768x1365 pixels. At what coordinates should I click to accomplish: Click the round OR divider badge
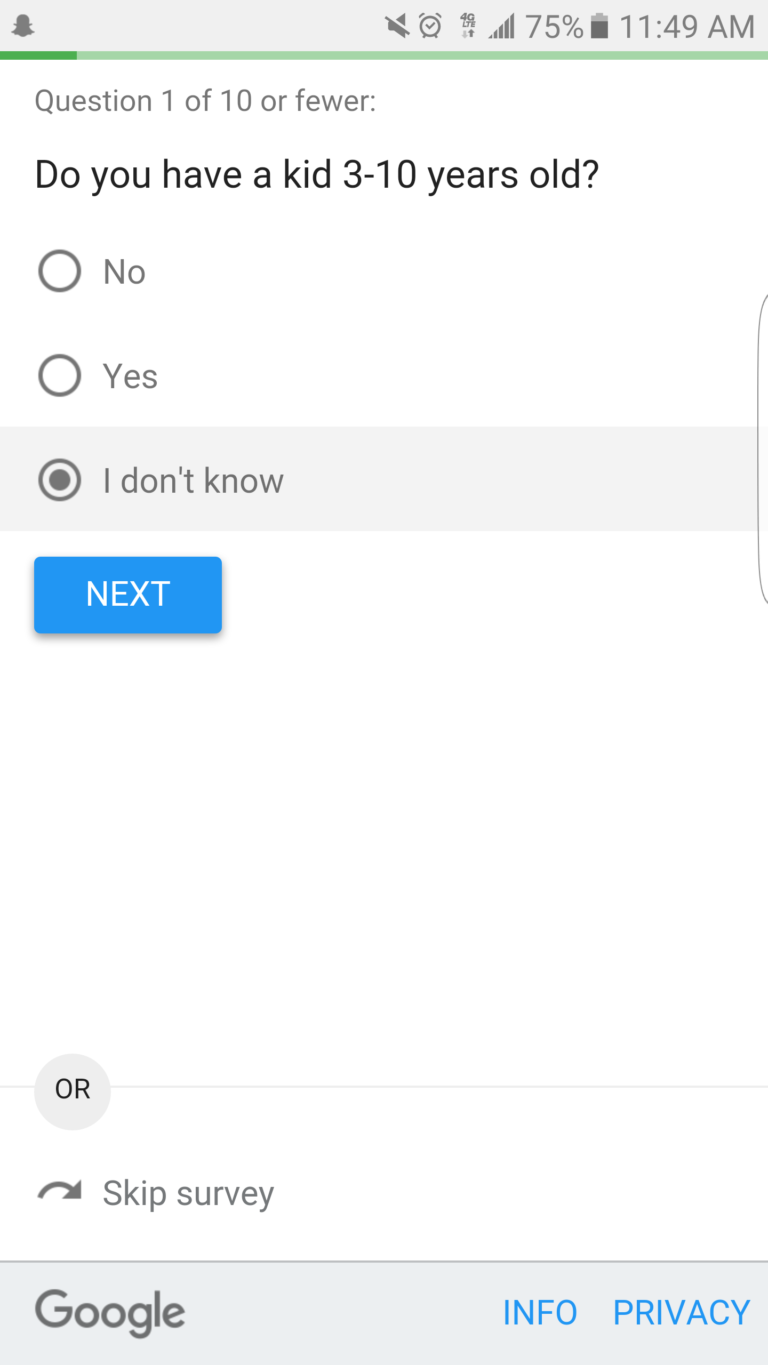coord(72,1090)
